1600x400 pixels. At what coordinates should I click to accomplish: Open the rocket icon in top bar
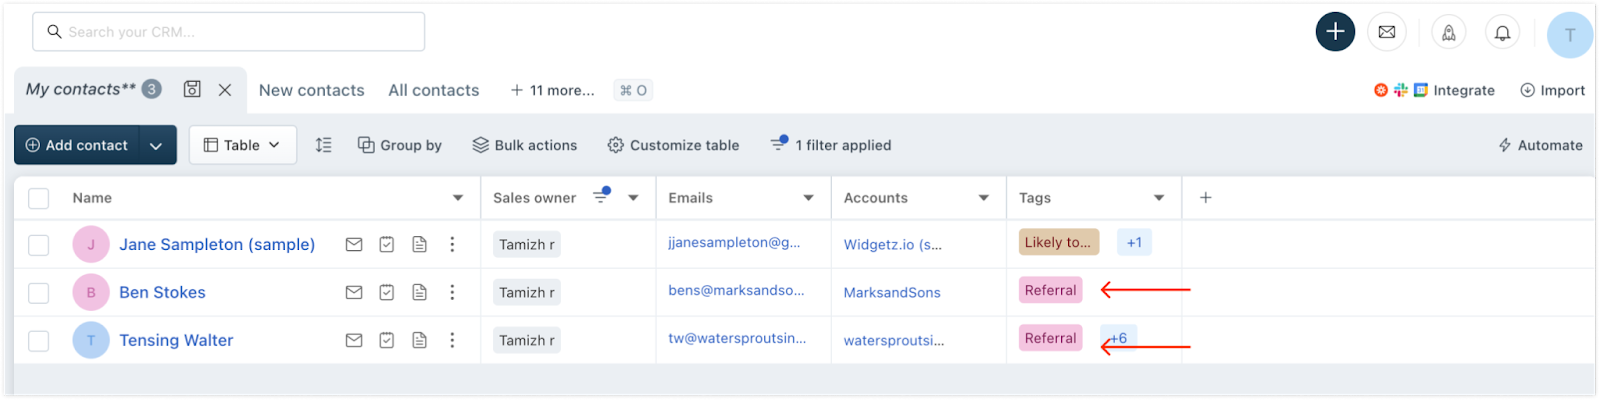click(x=1448, y=33)
